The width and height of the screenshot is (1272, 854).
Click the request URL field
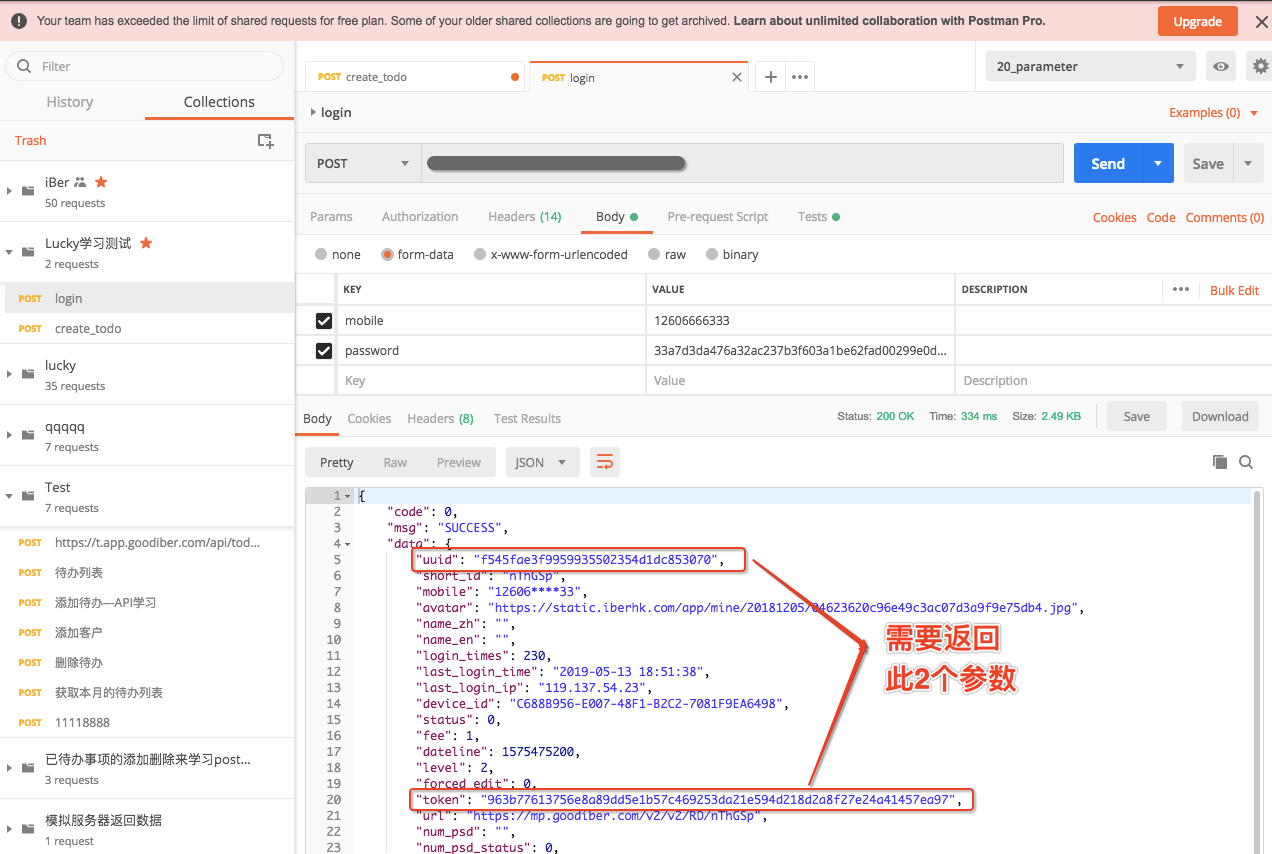click(742, 163)
